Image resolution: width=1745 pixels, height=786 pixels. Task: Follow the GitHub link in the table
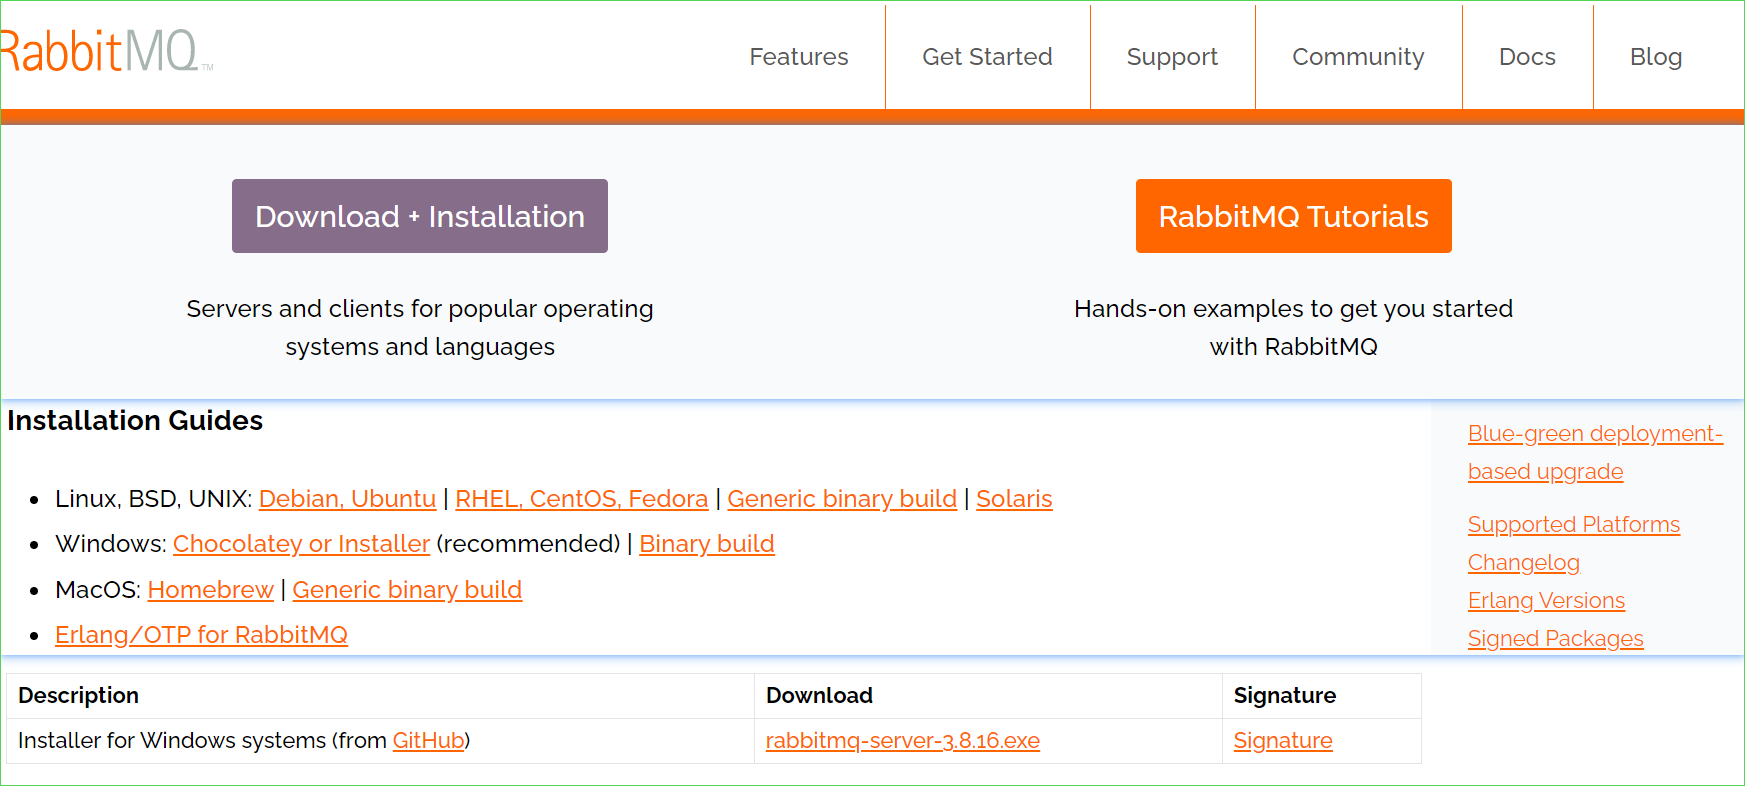[428, 740]
